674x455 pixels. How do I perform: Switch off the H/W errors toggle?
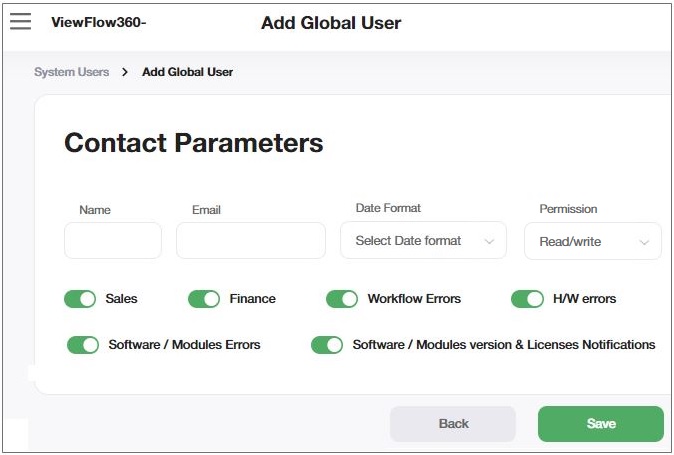527,299
